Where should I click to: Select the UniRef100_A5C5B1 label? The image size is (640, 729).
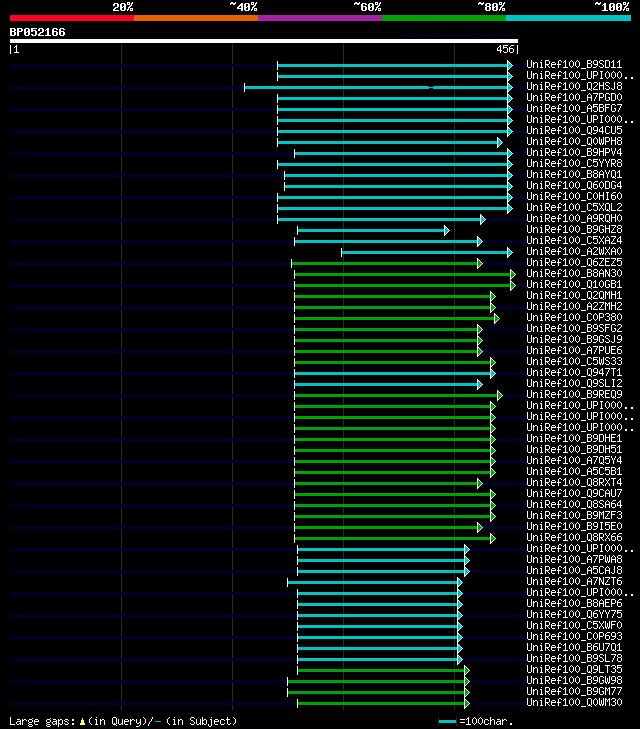click(574, 471)
